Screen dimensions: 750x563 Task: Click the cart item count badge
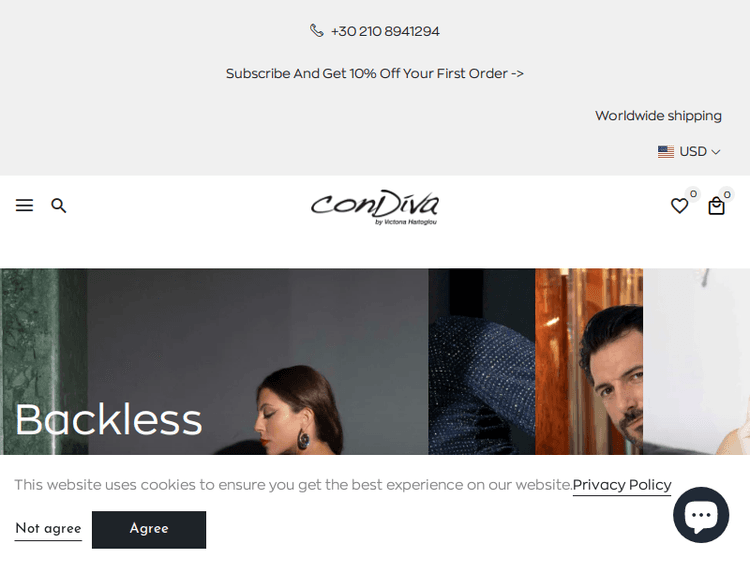pyautogui.click(x=727, y=194)
